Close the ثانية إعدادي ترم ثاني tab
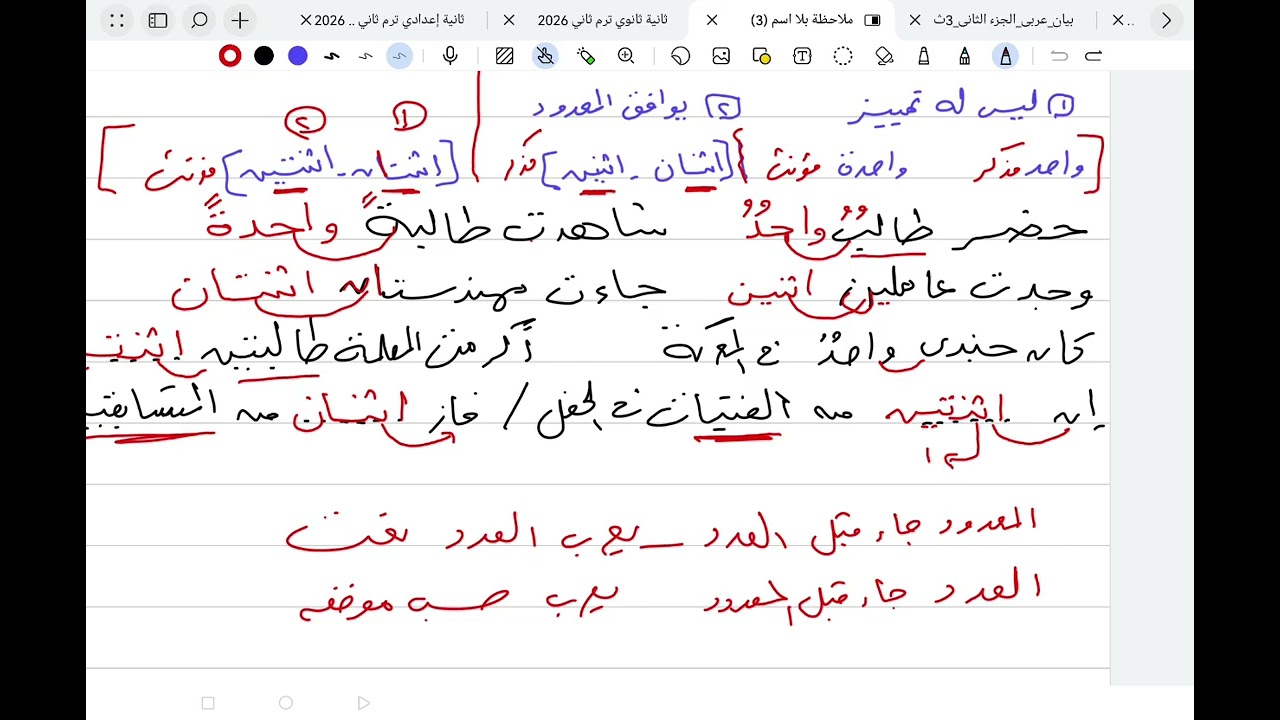This screenshot has width=1280, height=720. coord(305,20)
